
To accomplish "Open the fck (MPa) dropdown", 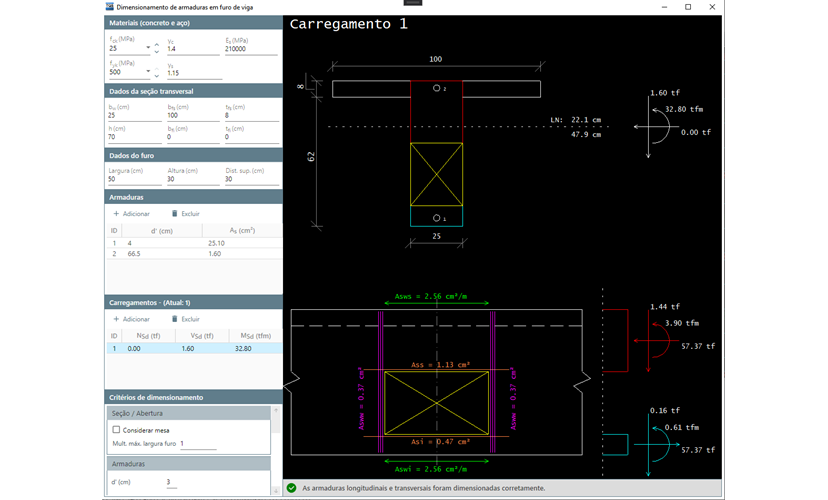I will tap(147, 47).
